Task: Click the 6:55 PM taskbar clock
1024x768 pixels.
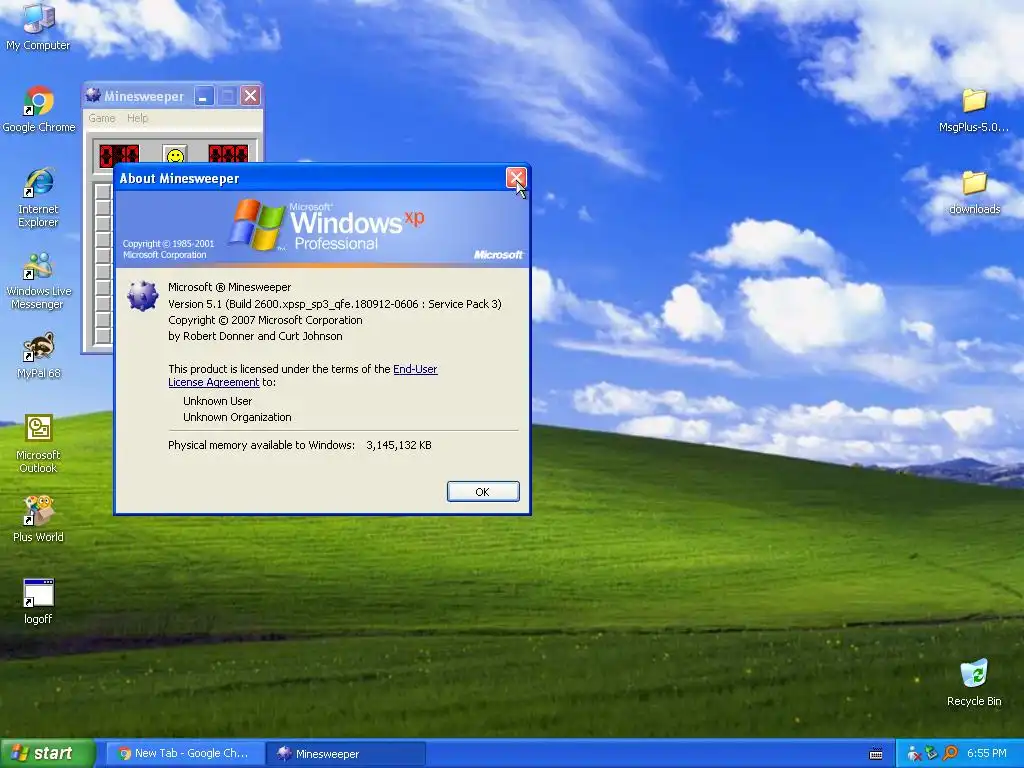Action: (x=986, y=753)
